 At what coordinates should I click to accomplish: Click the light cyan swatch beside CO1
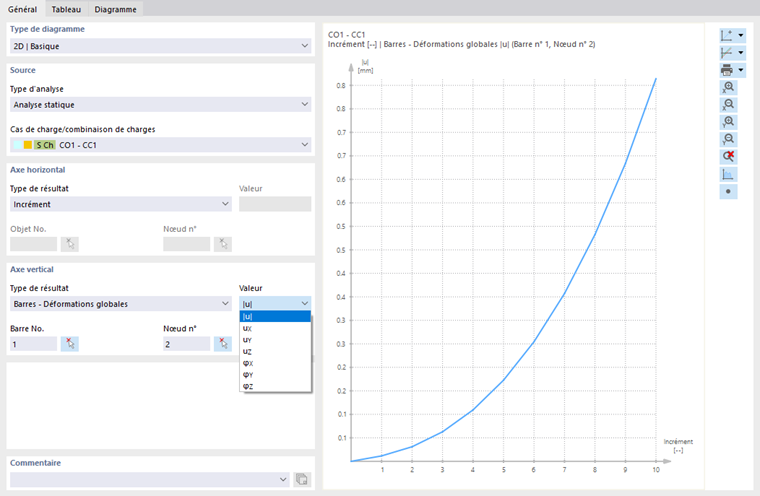tap(17, 145)
